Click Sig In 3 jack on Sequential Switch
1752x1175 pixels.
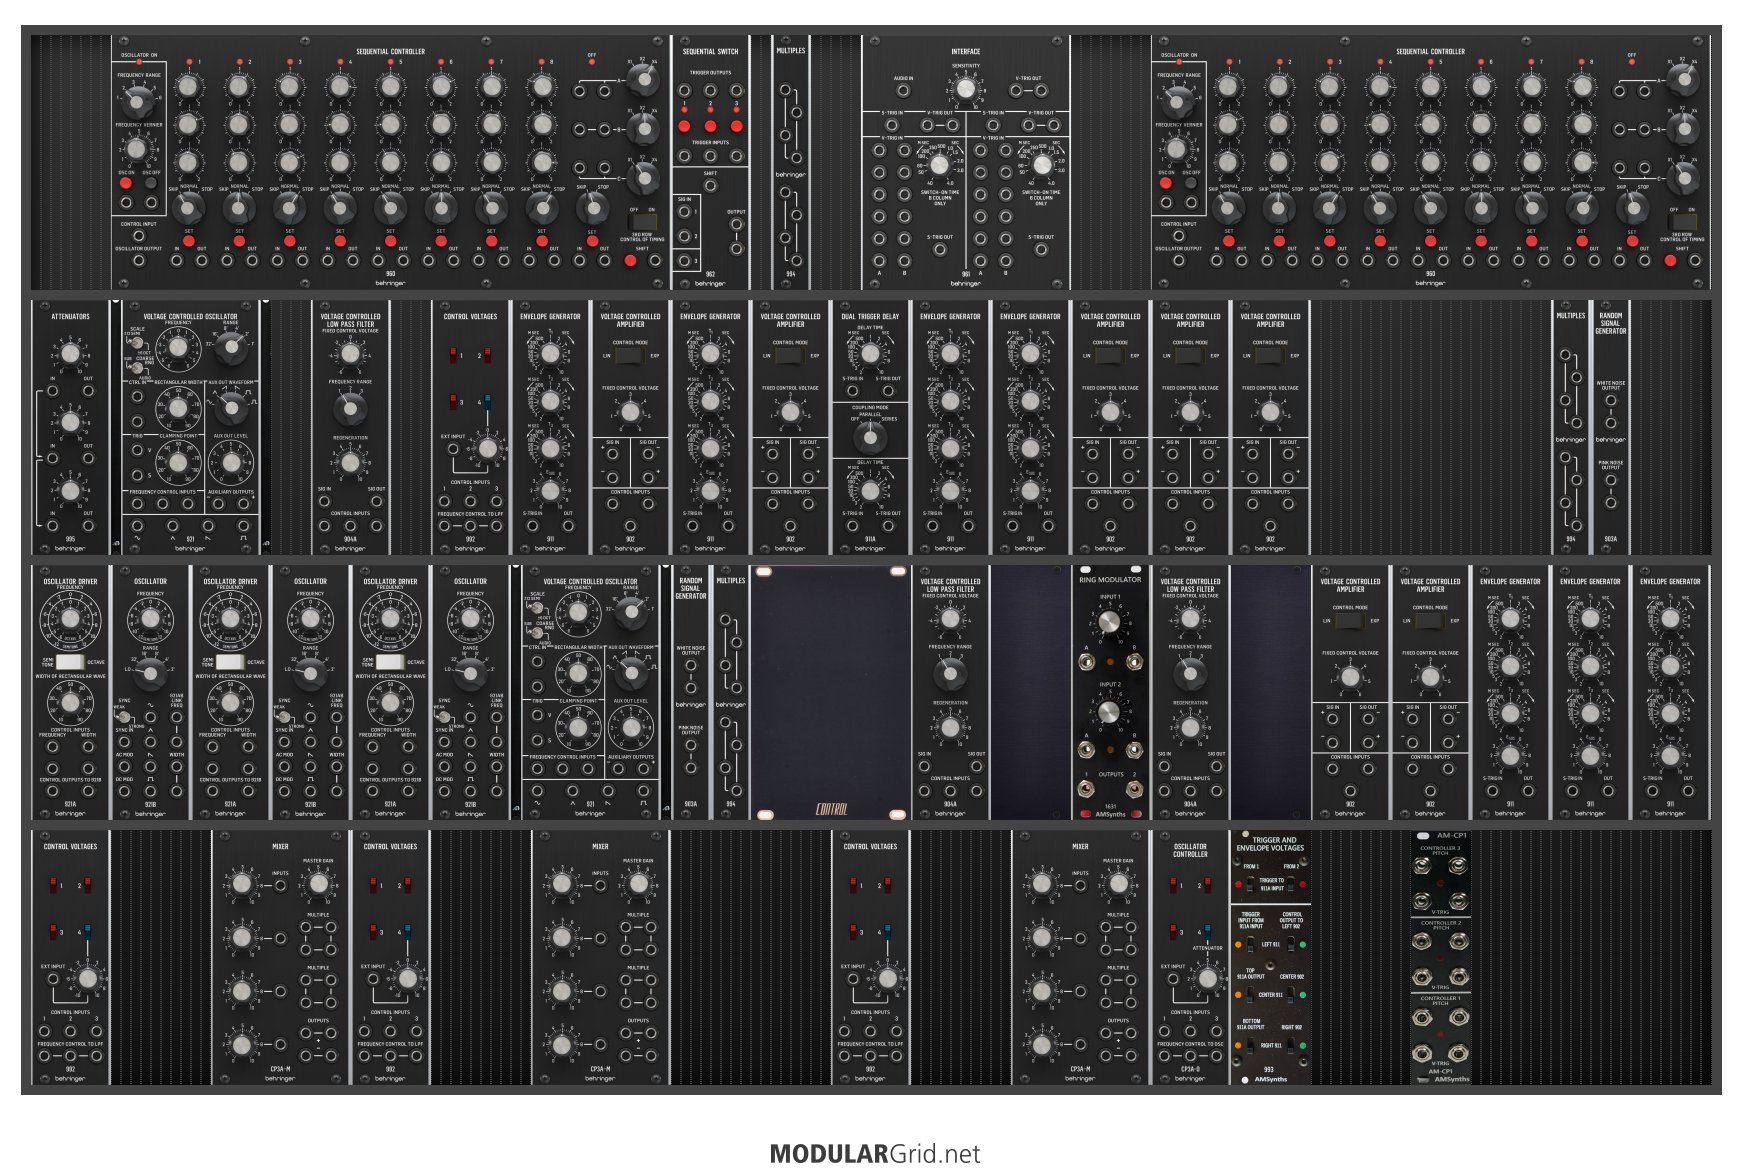pyautogui.click(x=685, y=261)
